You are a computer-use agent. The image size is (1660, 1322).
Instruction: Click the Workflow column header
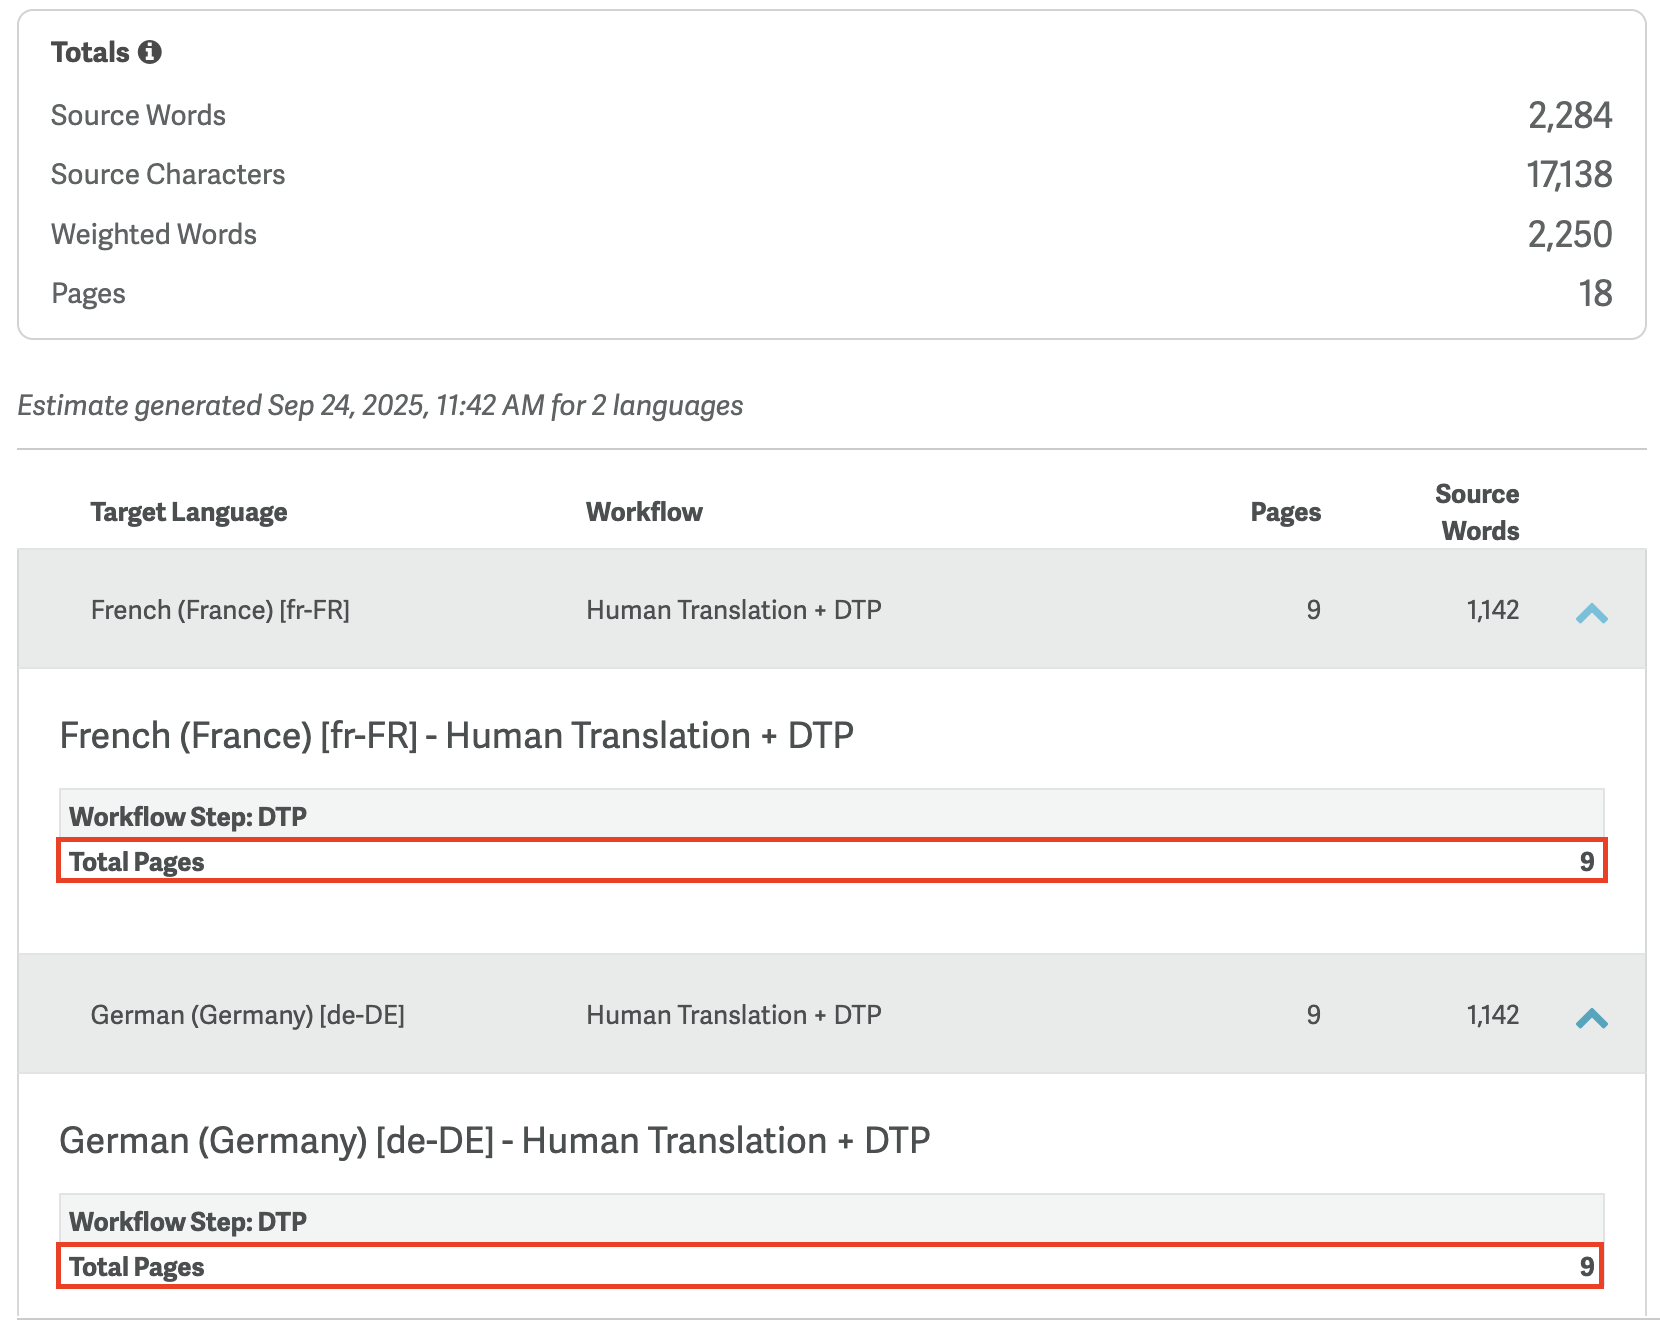point(644,512)
